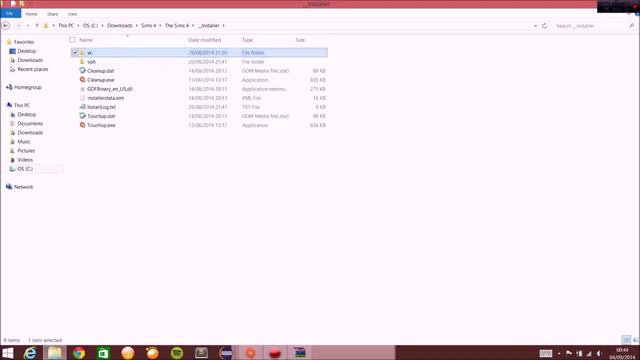This screenshot has height=360, width=640.
Task: Click the volume speaker tray icon
Action: click(x=599, y=353)
